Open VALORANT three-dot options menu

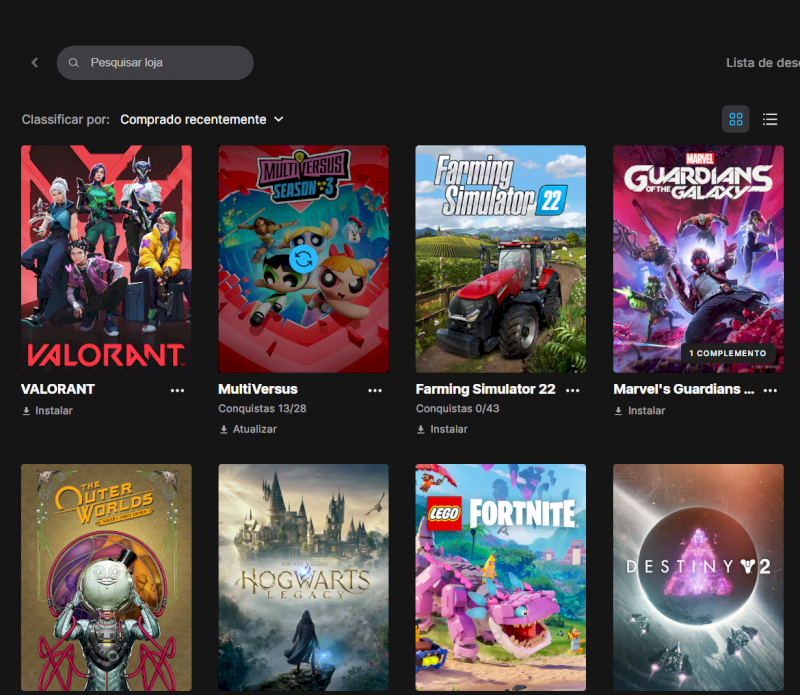177,390
